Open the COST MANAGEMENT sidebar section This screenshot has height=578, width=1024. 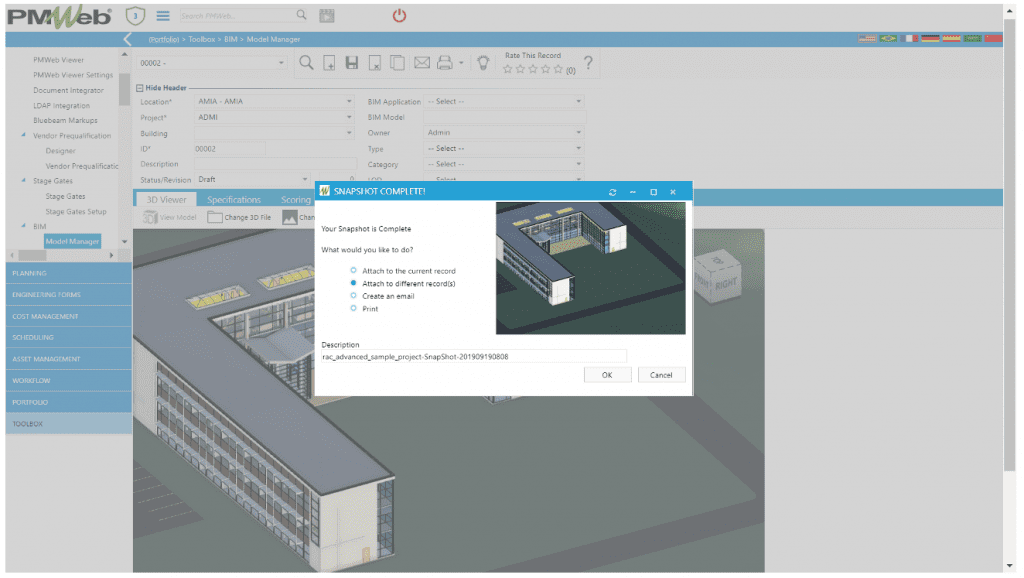click(x=69, y=316)
